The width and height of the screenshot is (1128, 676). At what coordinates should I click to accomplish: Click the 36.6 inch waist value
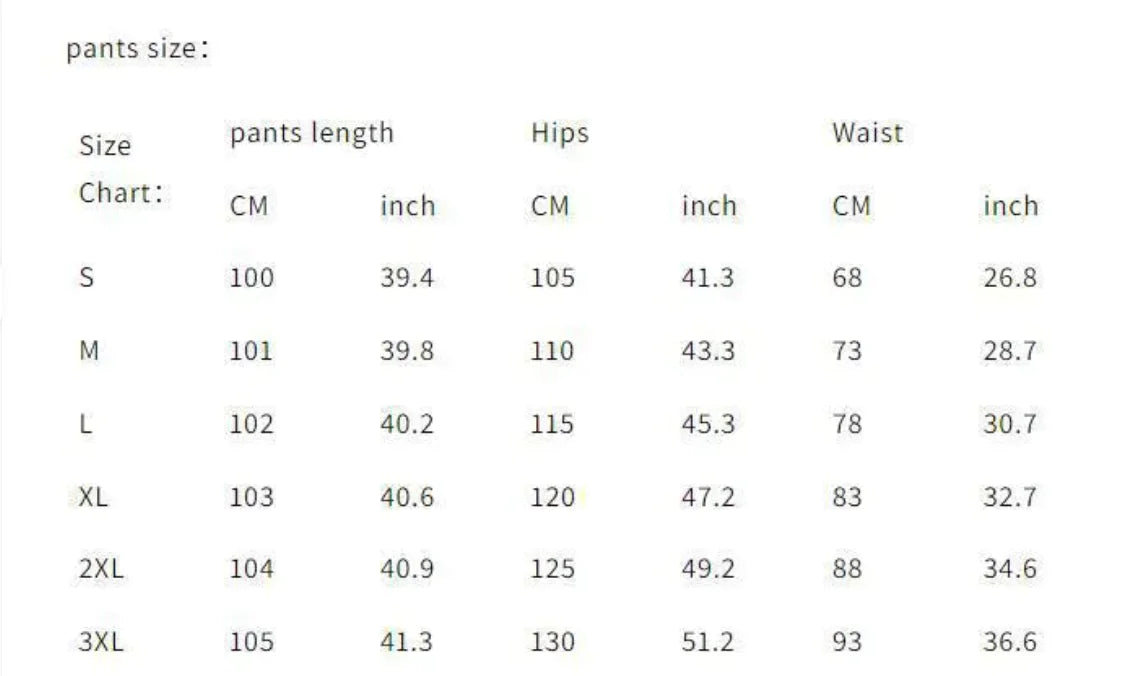tap(1009, 642)
